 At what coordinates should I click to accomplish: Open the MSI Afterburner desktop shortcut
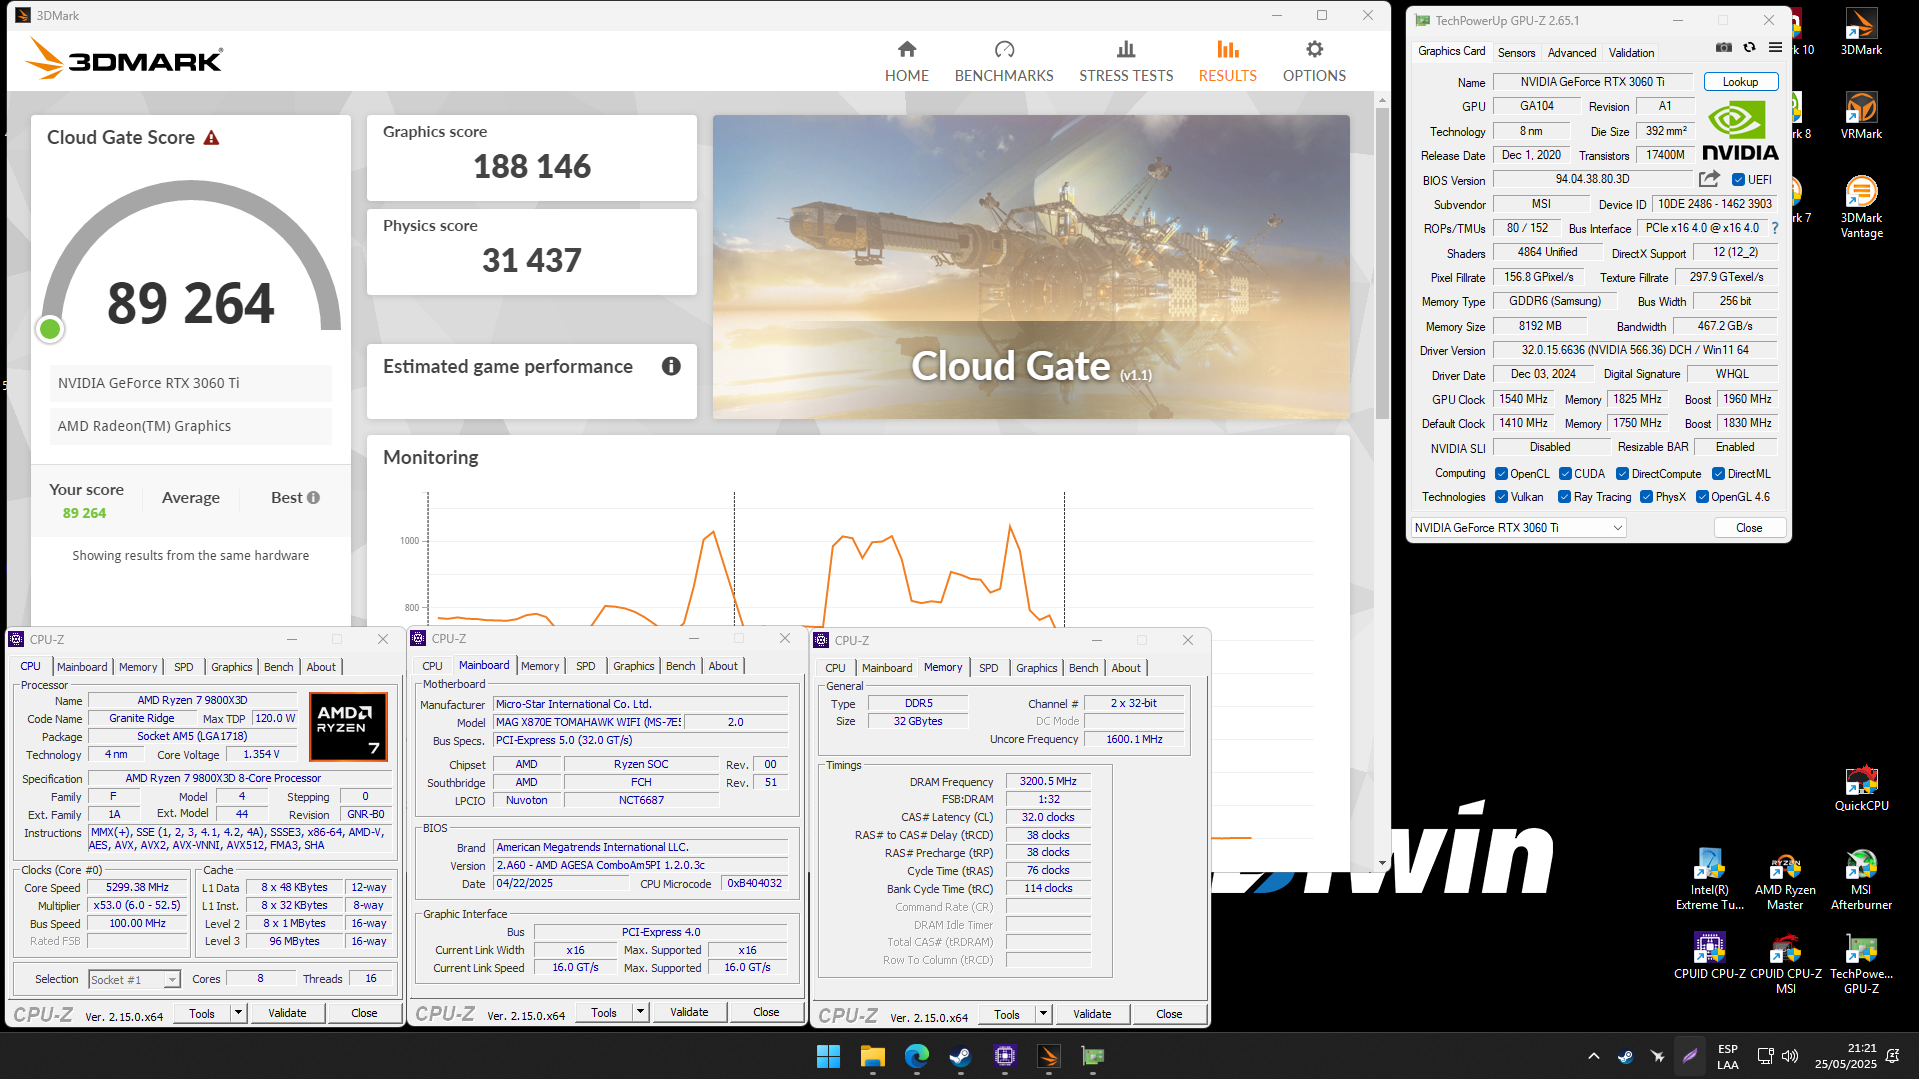point(1861,880)
